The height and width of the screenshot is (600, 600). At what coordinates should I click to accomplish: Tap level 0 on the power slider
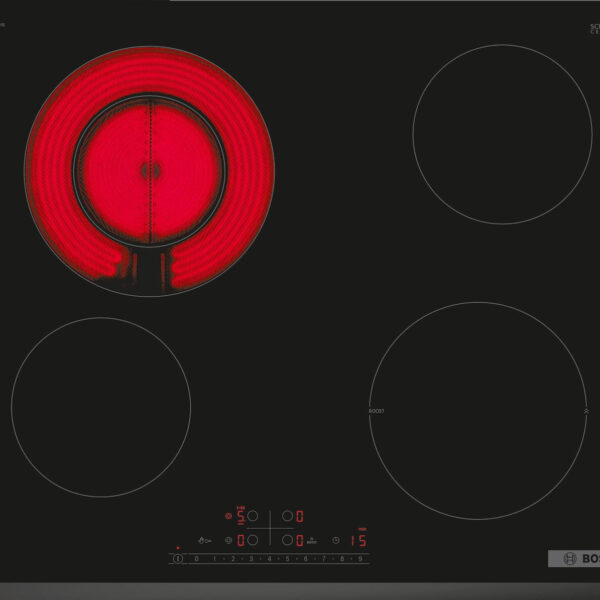click(197, 559)
